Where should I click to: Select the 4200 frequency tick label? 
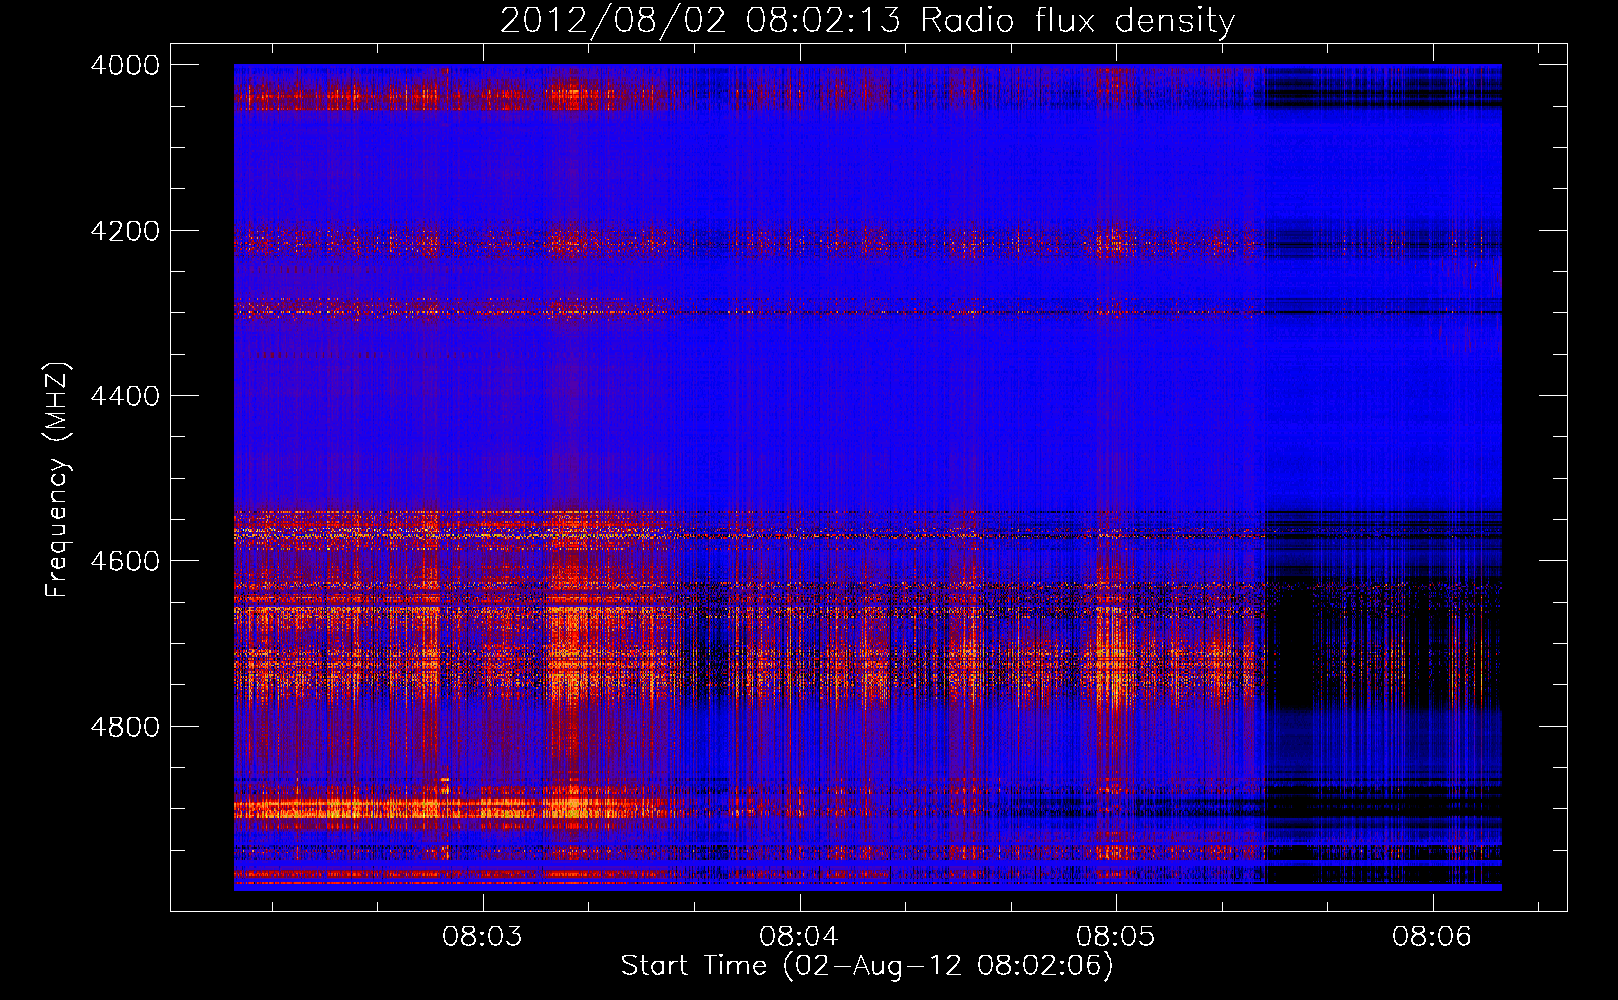[x=125, y=231]
